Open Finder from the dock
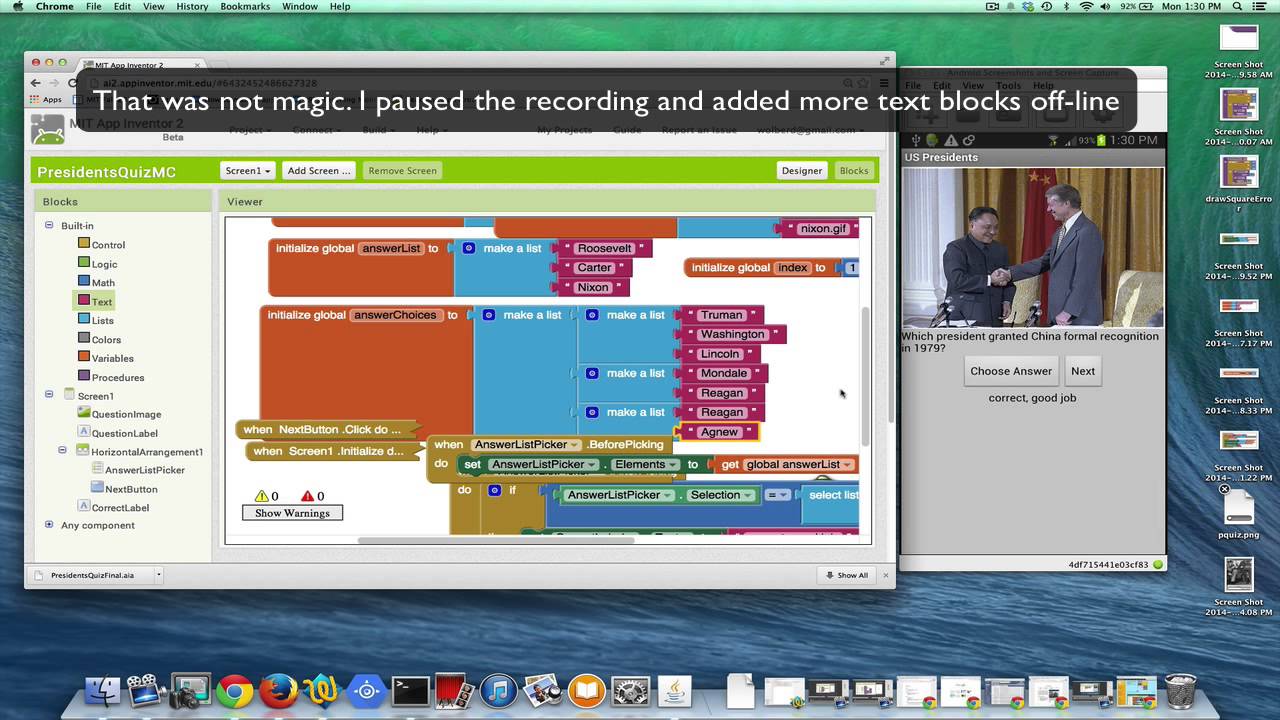The height and width of the screenshot is (720, 1280). [x=102, y=691]
